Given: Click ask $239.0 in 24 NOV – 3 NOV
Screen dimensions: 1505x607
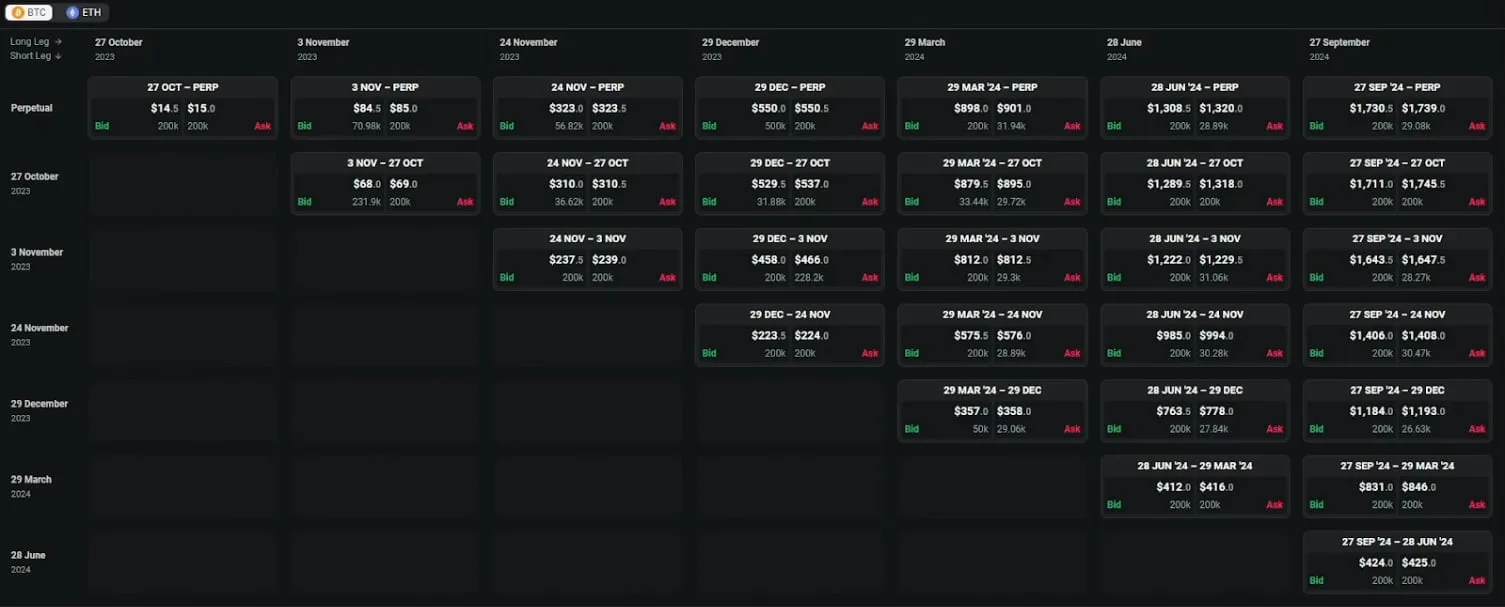Looking at the screenshot, I should point(609,260).
